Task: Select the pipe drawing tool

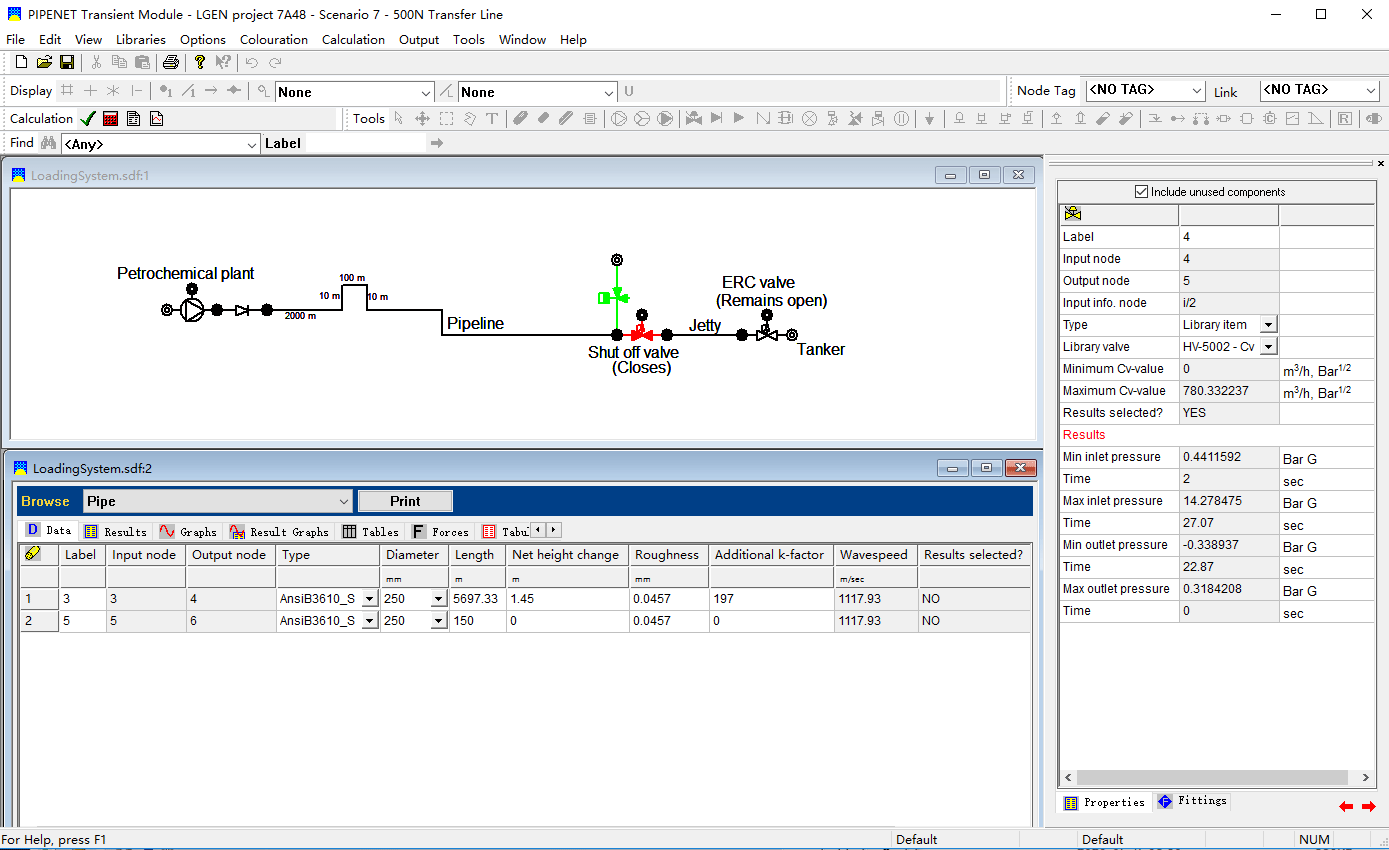Action: 520,118
